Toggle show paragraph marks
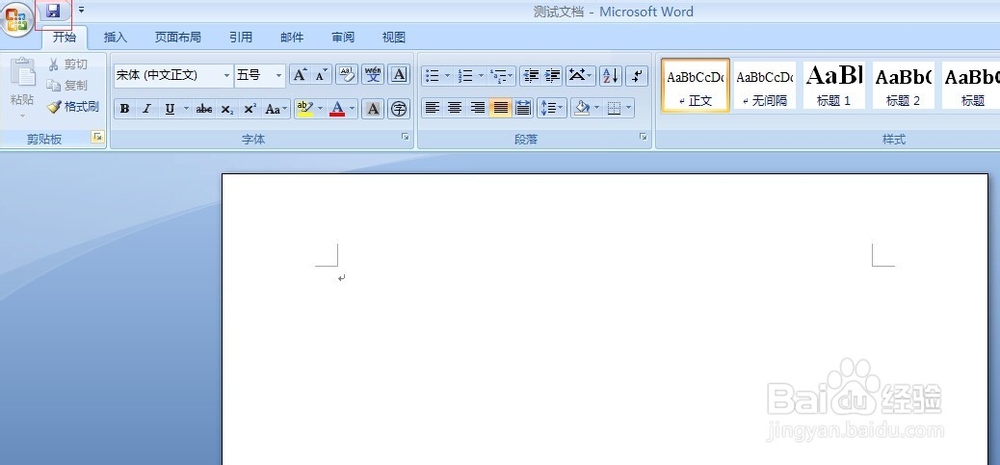 [636, 77]
